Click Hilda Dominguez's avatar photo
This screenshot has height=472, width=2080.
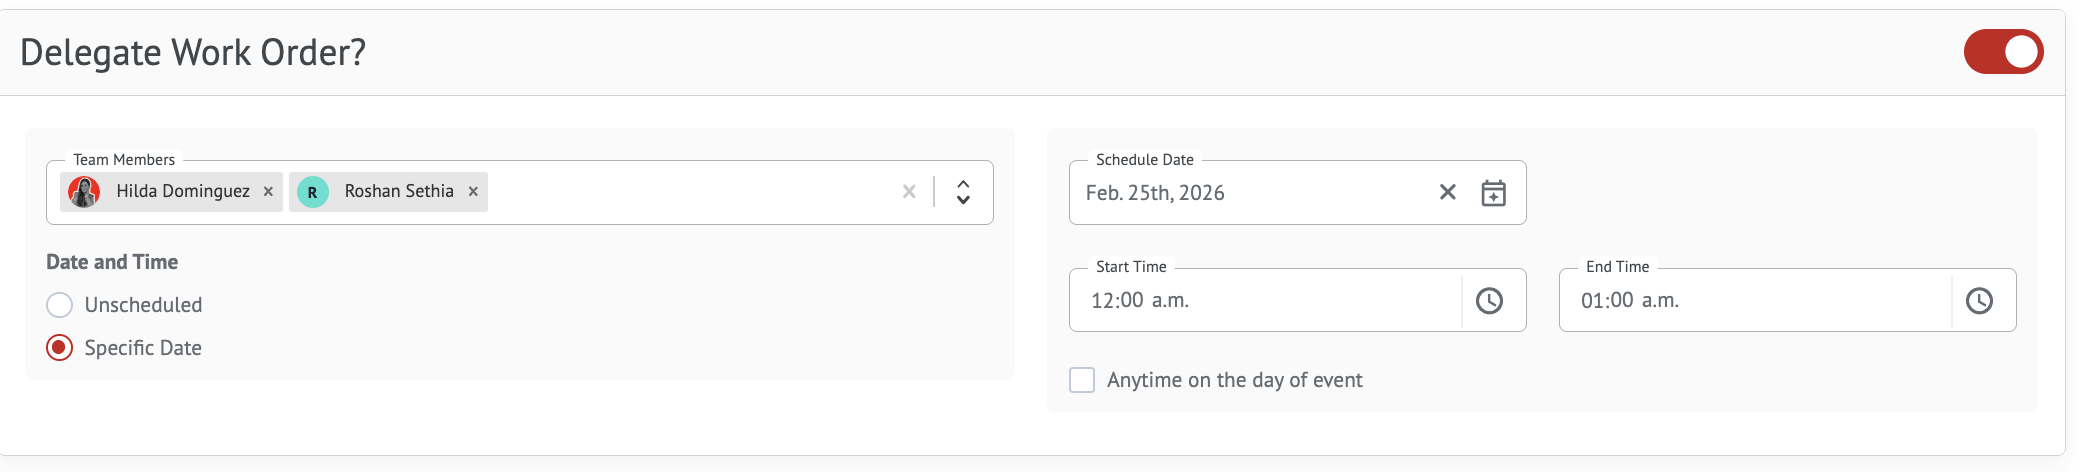[x=84, y=192]
